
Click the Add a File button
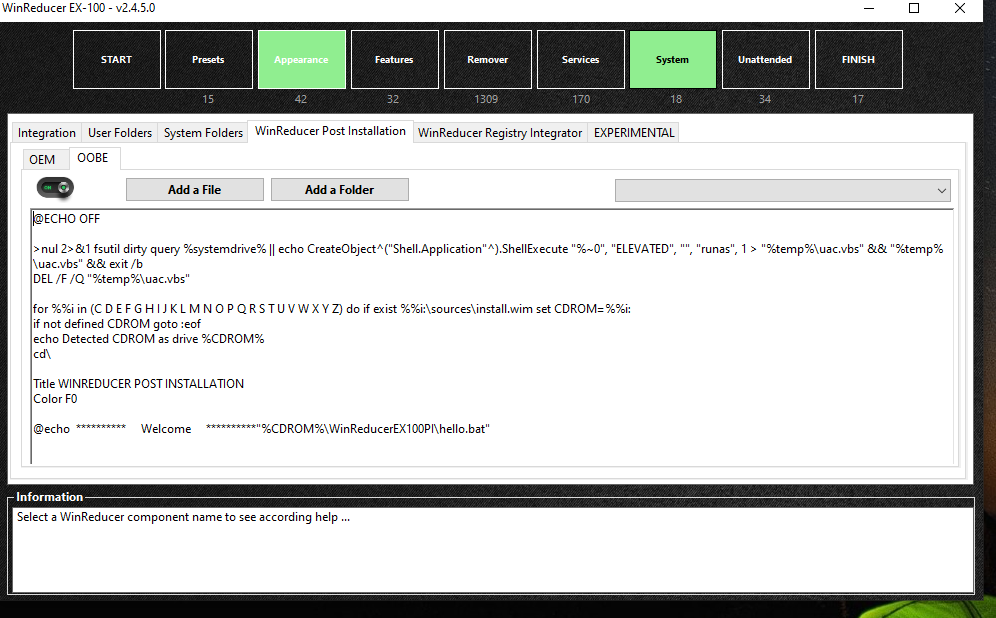(x=194, y=190)
